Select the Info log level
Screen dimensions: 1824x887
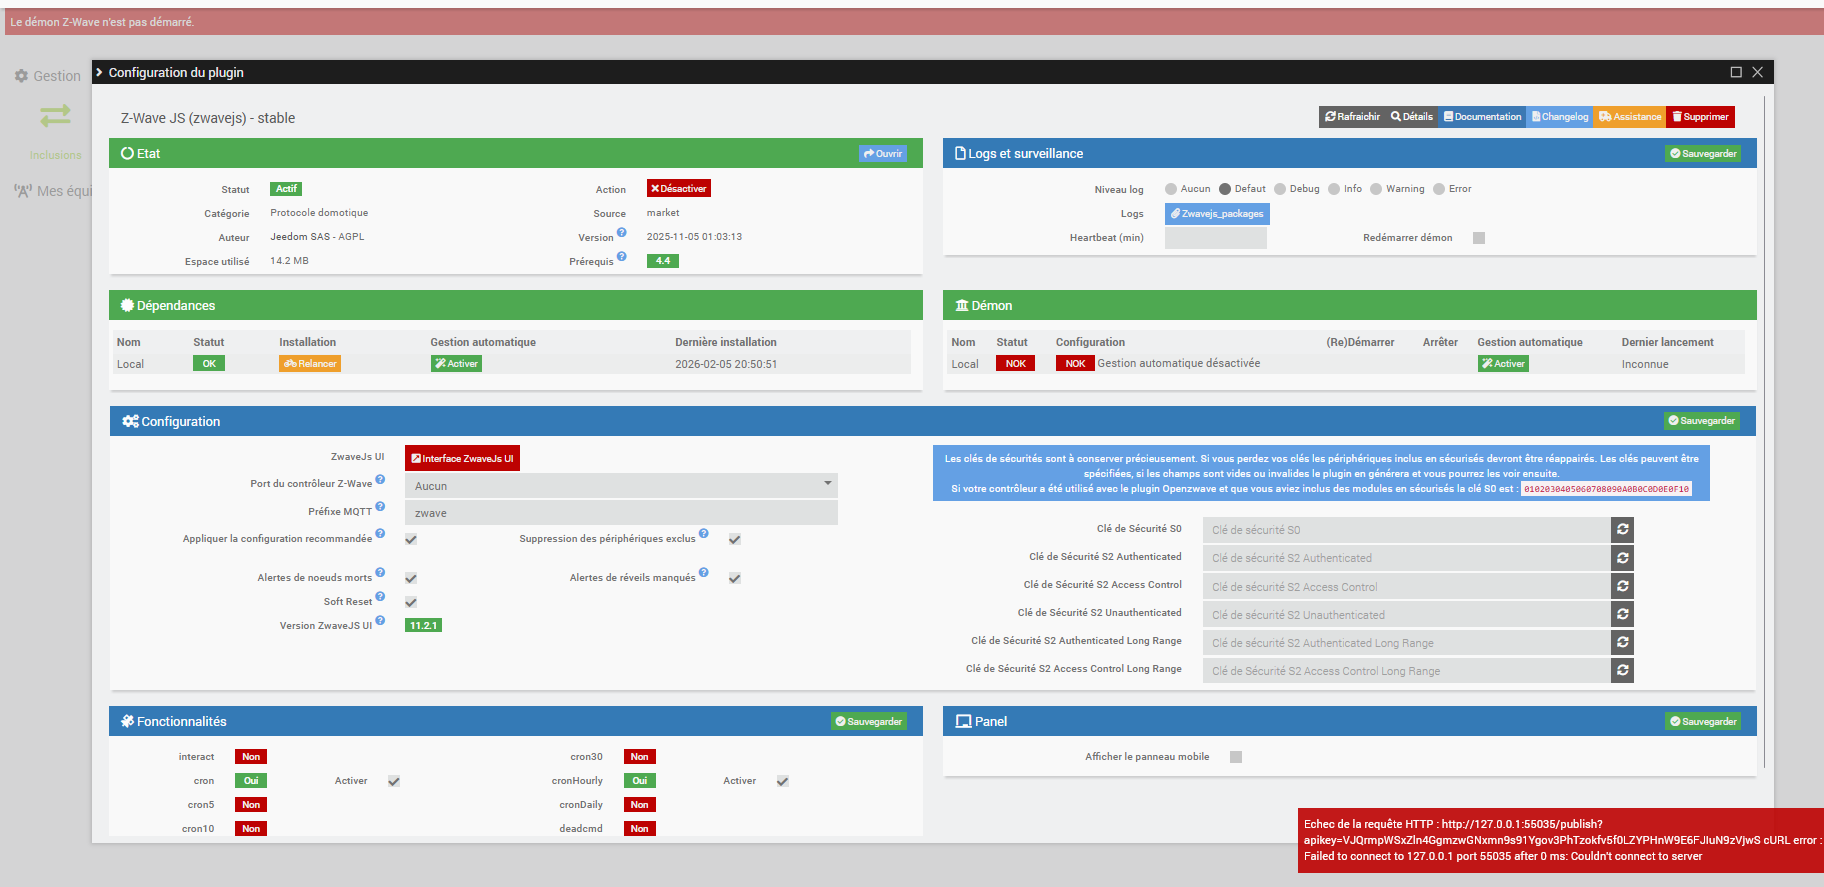tap(1334, 189)
